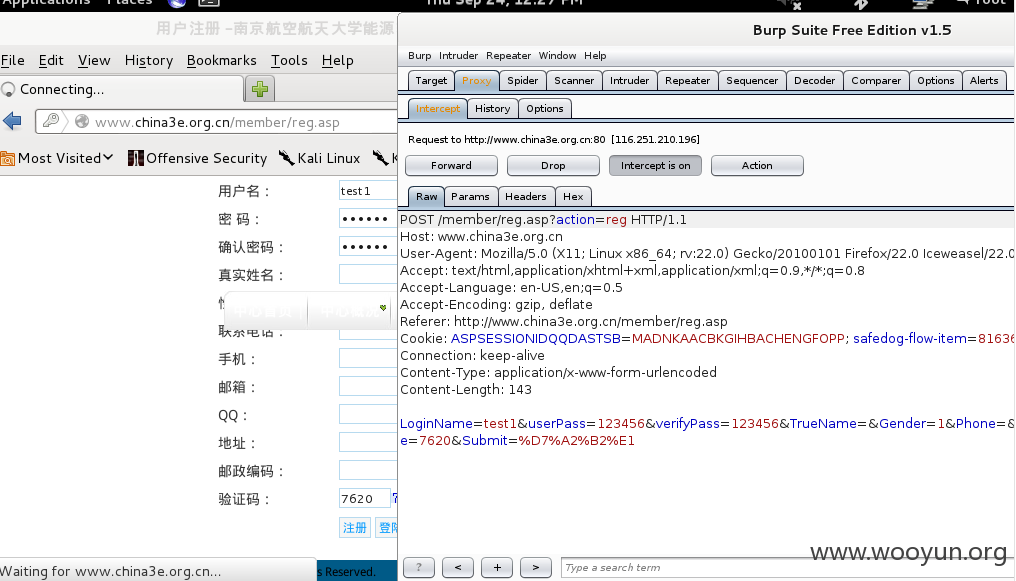
Task: Open the Offensive Security bookmark
Action: (x=198, y=158)
